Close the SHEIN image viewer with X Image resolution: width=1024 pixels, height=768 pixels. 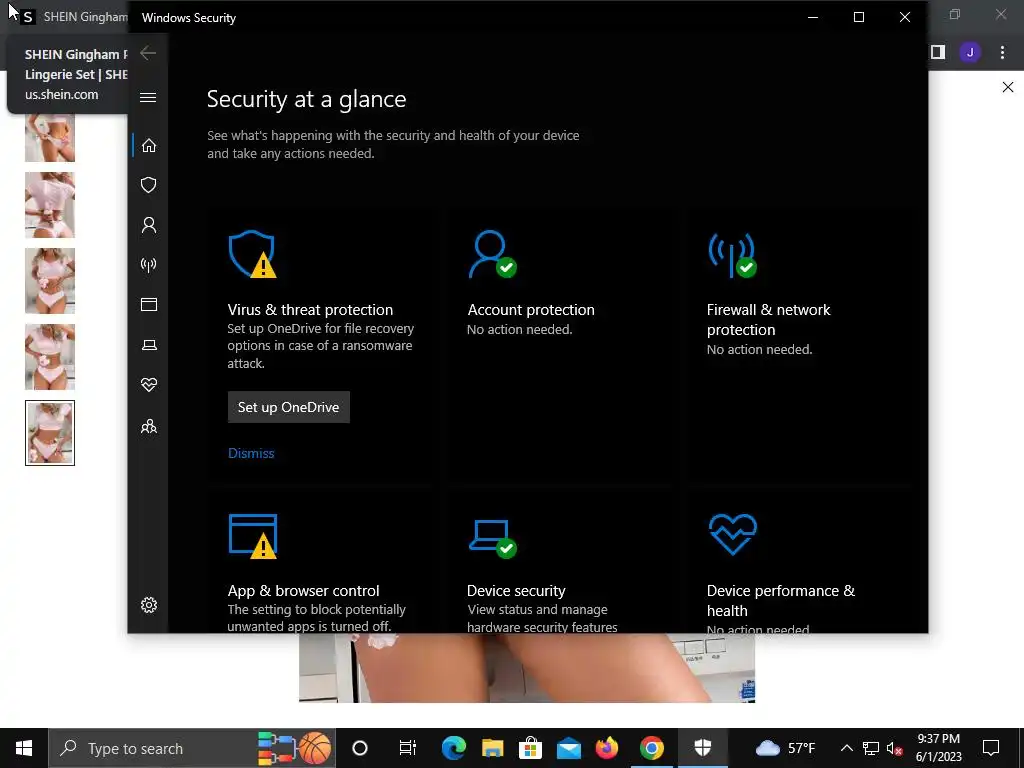(1008, 87)
